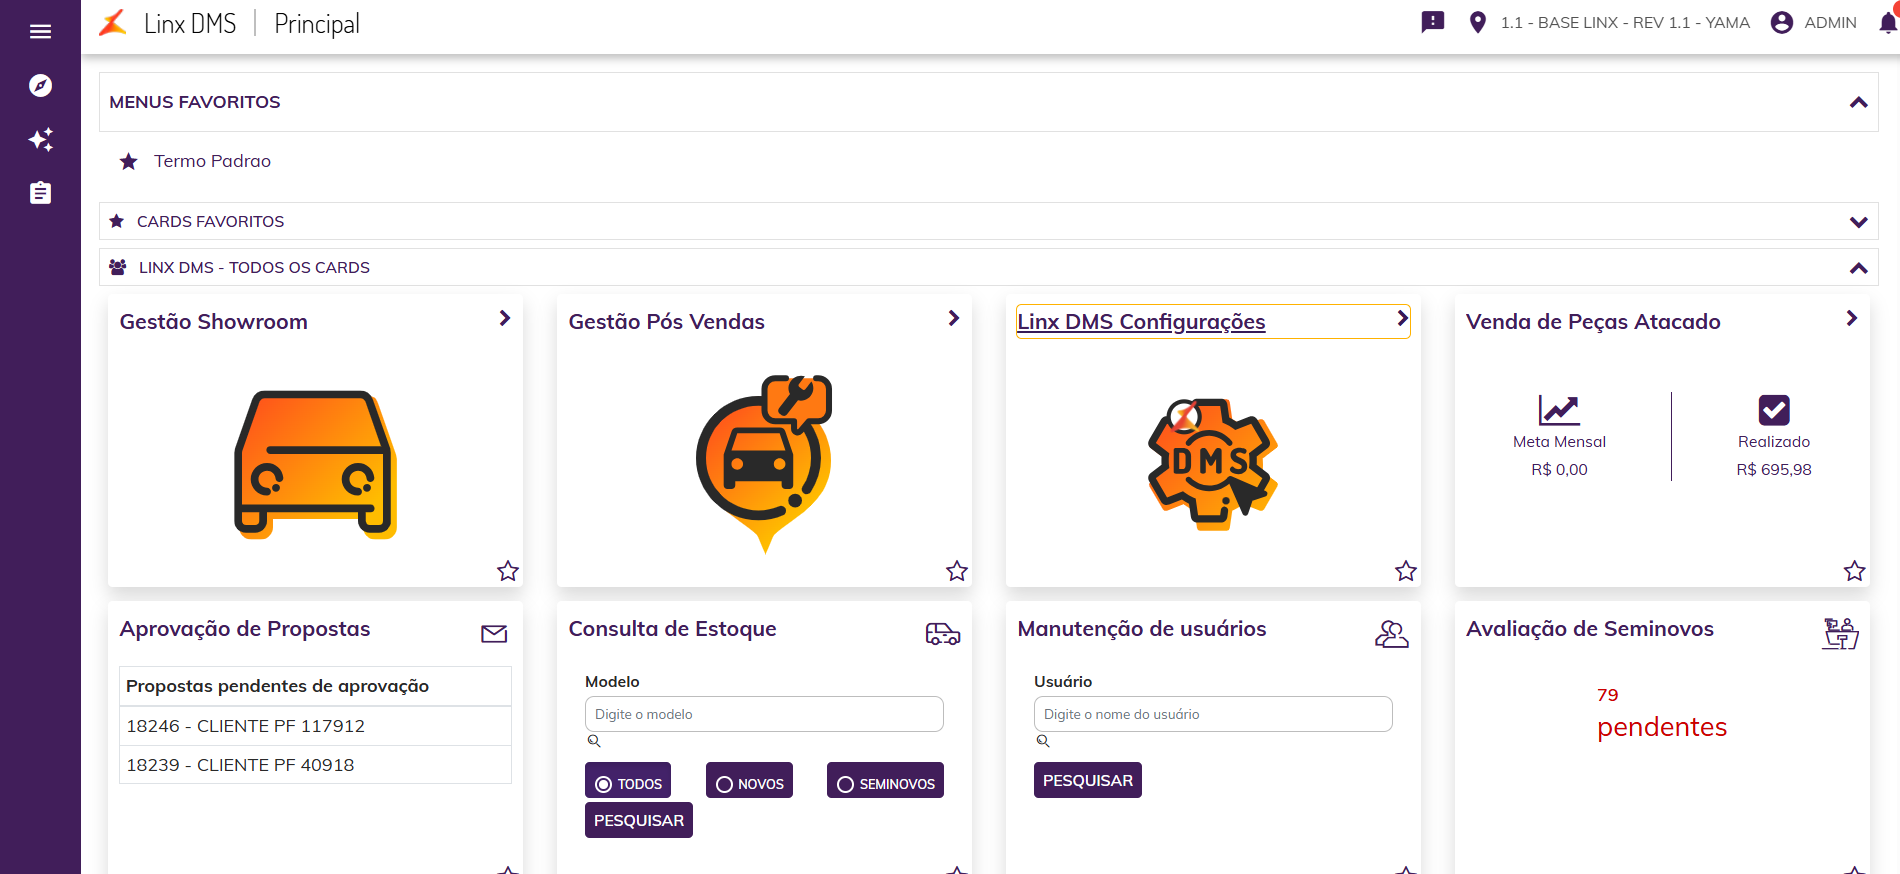
Task: Click the R$ 0,00 Meta Mensal value
Action: [1559, 470]
